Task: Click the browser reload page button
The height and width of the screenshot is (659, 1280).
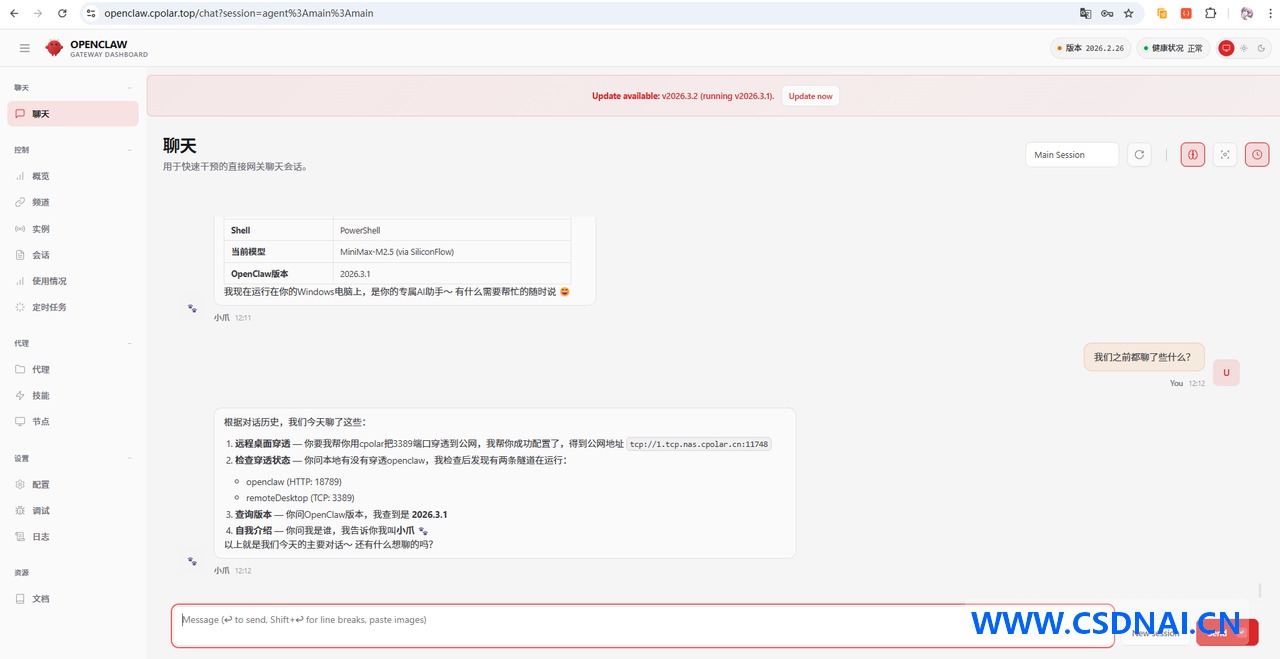Action: 62,13
